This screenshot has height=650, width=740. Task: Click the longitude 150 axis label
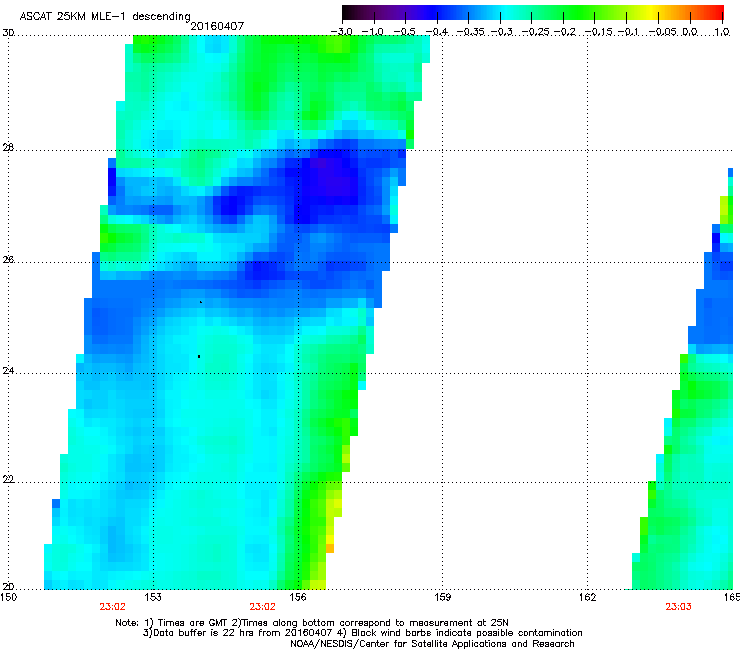click(8, 597)
